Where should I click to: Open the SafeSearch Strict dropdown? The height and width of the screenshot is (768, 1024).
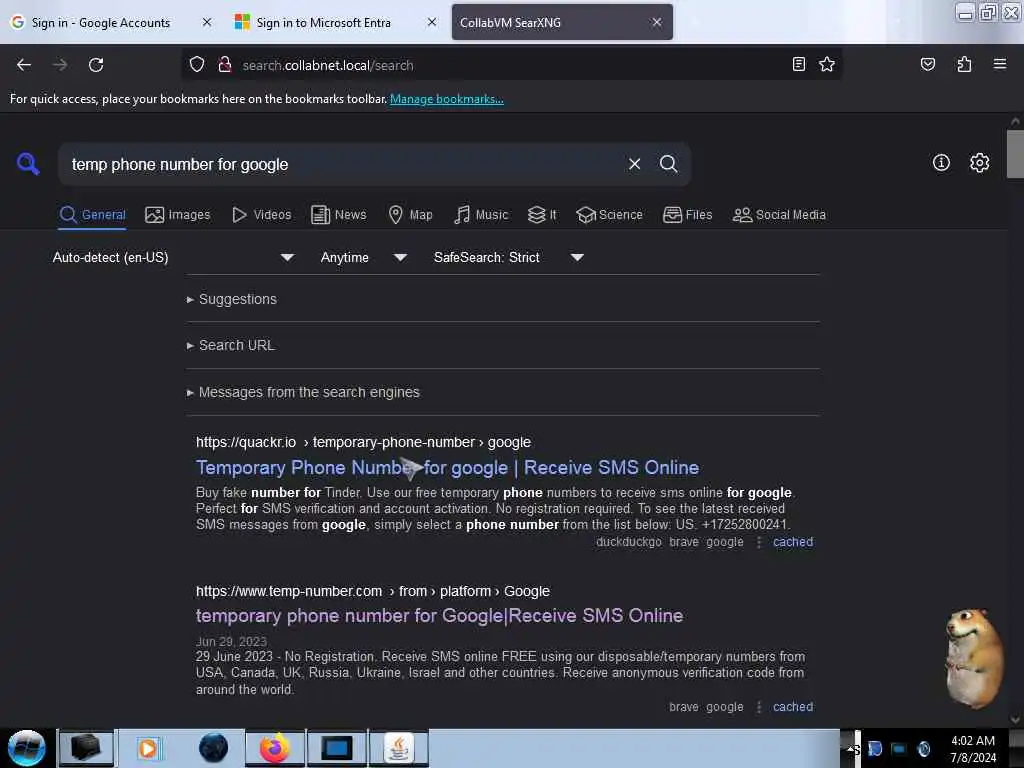point(509,257)
